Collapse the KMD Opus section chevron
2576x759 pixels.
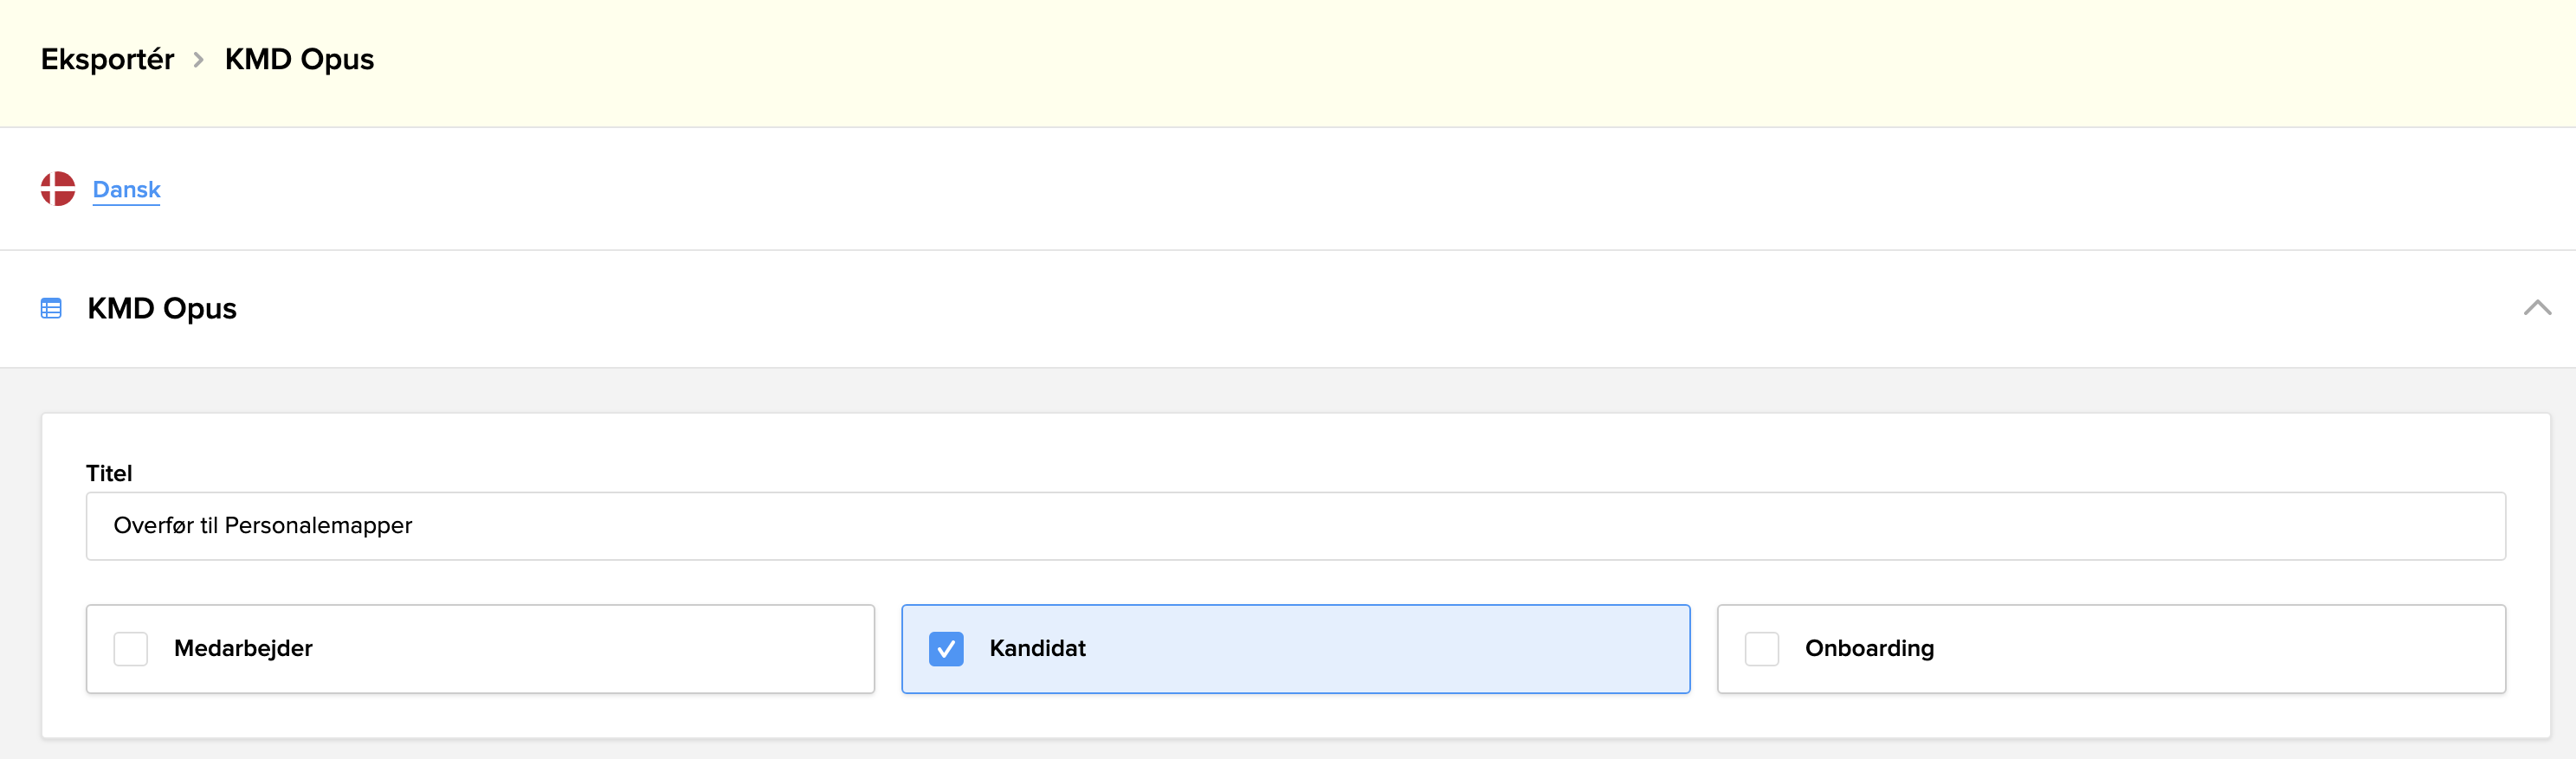pos(2536,308)
